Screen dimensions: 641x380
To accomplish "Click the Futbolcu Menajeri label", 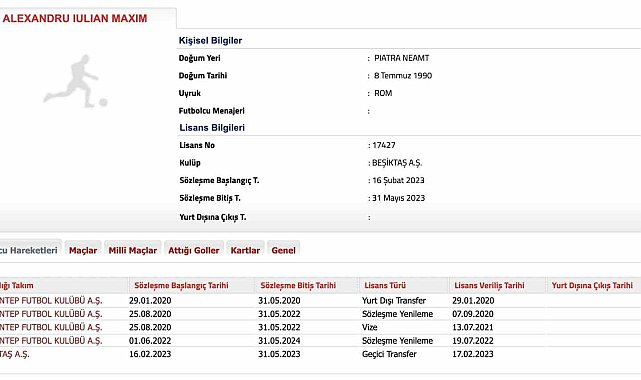I will (212, 111).
